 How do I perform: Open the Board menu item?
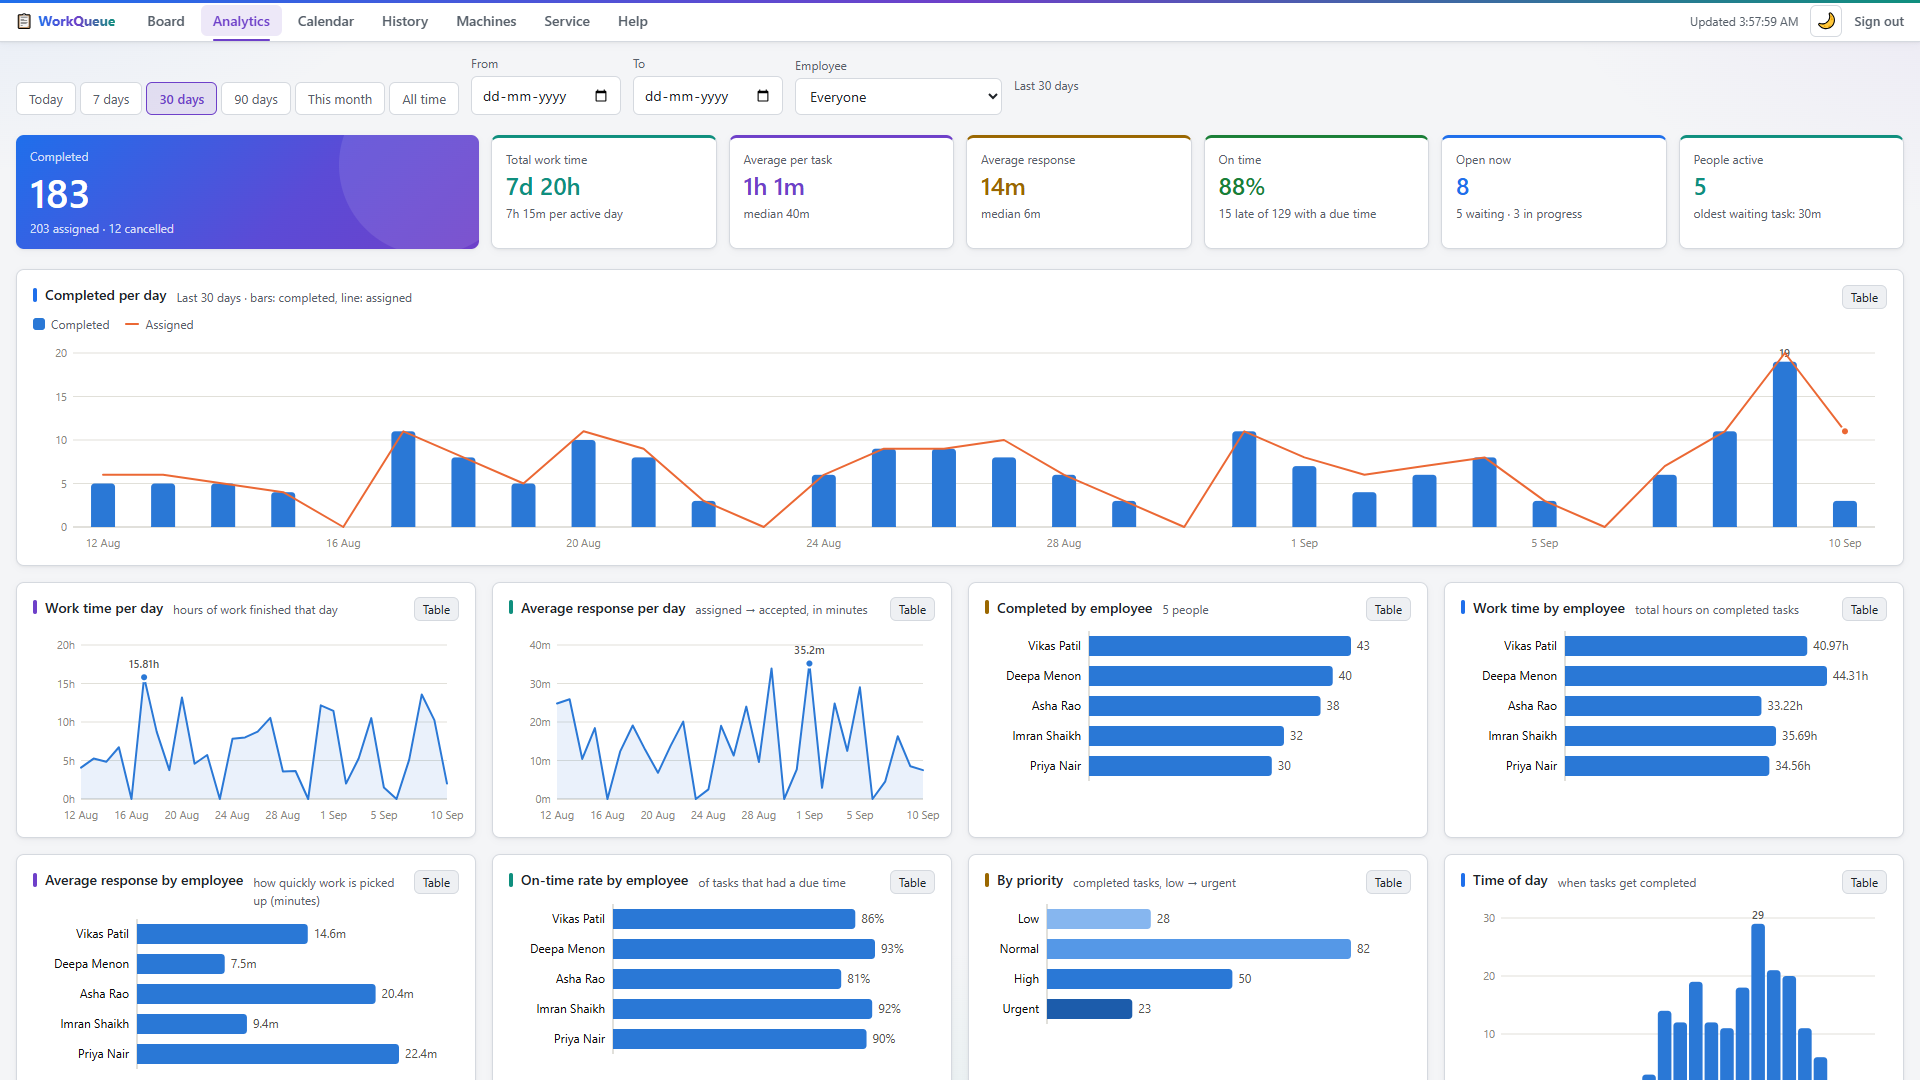pos(166,21)
